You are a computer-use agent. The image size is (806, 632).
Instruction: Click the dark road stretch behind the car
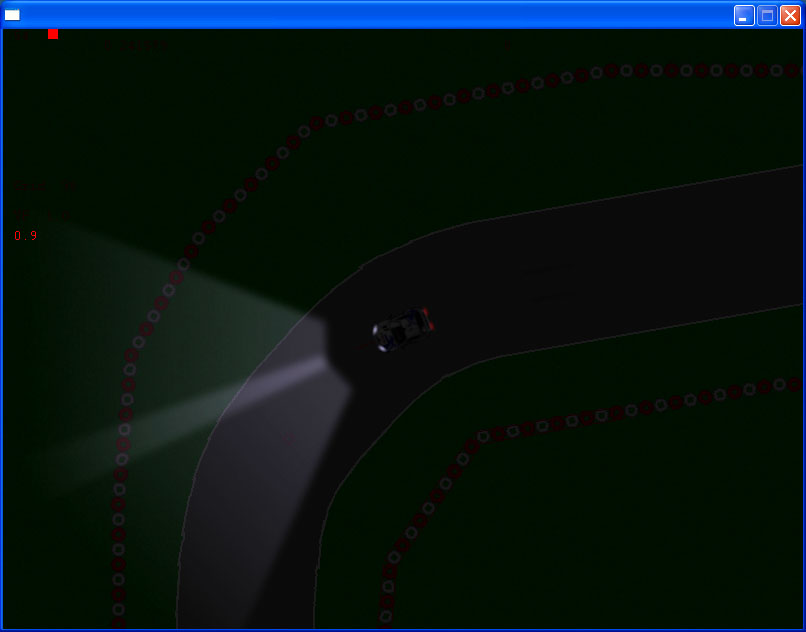[600, 270]
